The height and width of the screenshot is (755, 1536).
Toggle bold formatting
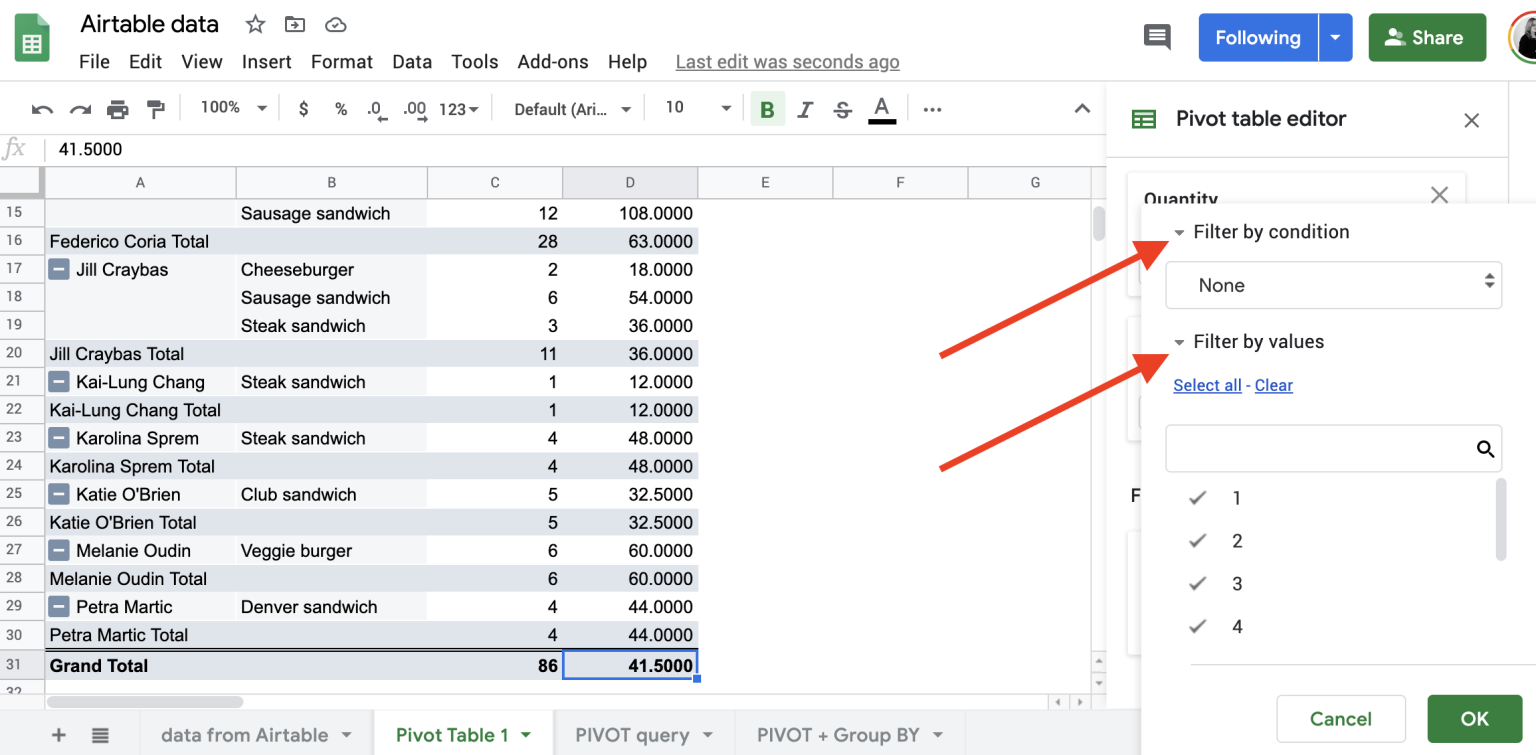(766, 109)
